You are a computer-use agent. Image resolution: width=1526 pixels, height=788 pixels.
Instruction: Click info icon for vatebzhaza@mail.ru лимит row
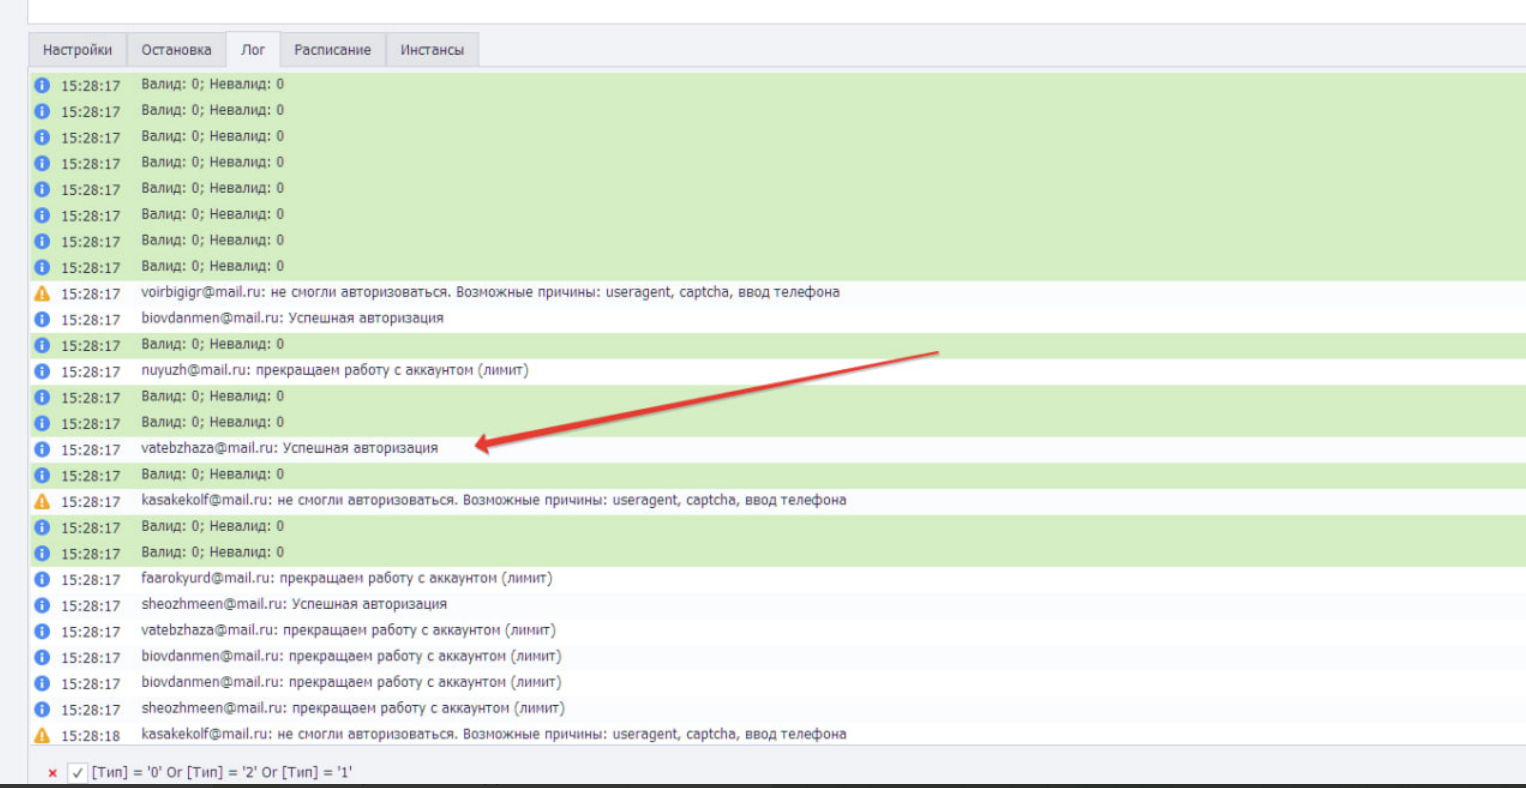[42, 631]
